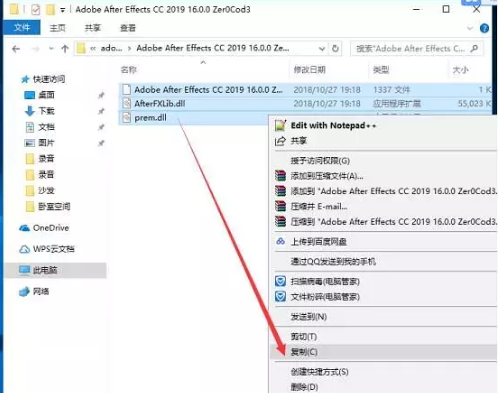Switch to the 共享 ribbon tab
This screenshot has height=393, width=499.
click(x=92, y=28)
